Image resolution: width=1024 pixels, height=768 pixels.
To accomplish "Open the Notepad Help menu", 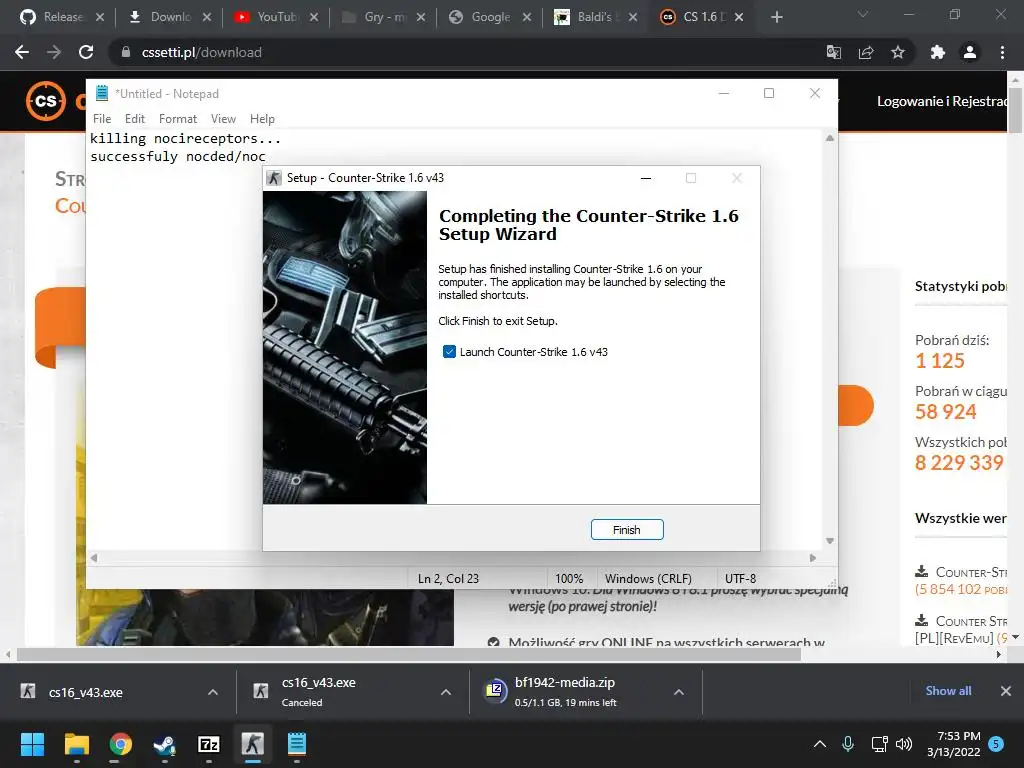I will coord(262,119).
